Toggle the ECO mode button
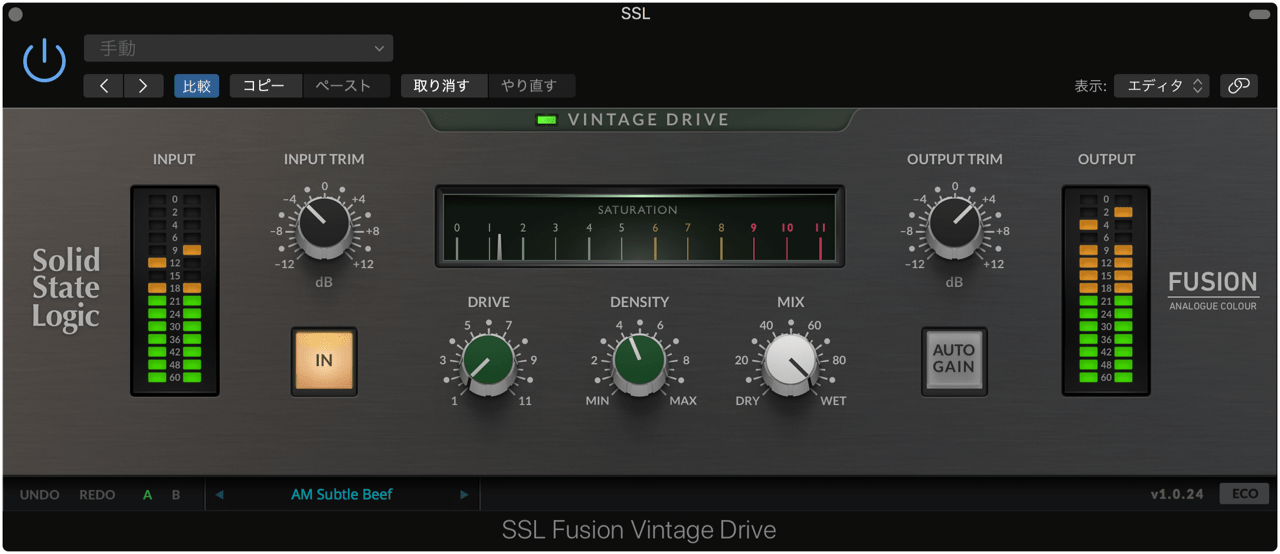The image size is (1280, 554). coord(1244,495)
